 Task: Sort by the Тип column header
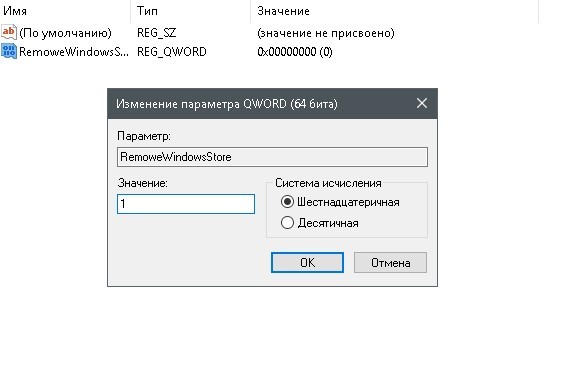(190, 11)
